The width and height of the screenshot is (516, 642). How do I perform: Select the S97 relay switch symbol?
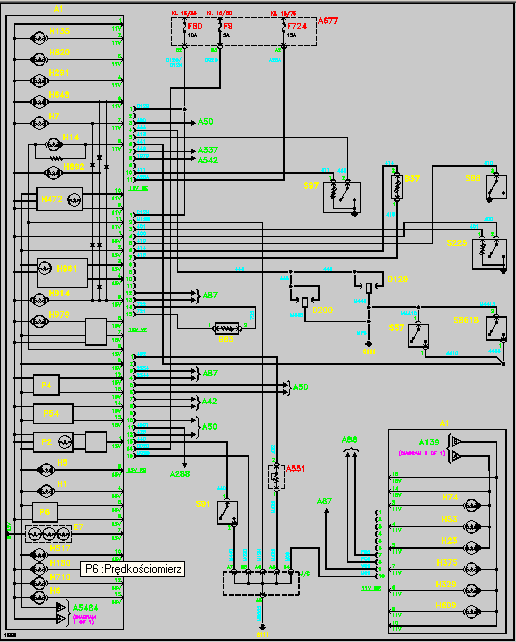pyautogui.click(x=342, y=197)
